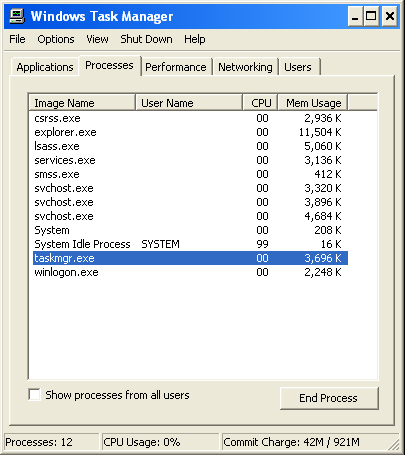Screen dimensions: 405x455
Task: Select the System Idle Process row
Action: (x=190, y=244)
